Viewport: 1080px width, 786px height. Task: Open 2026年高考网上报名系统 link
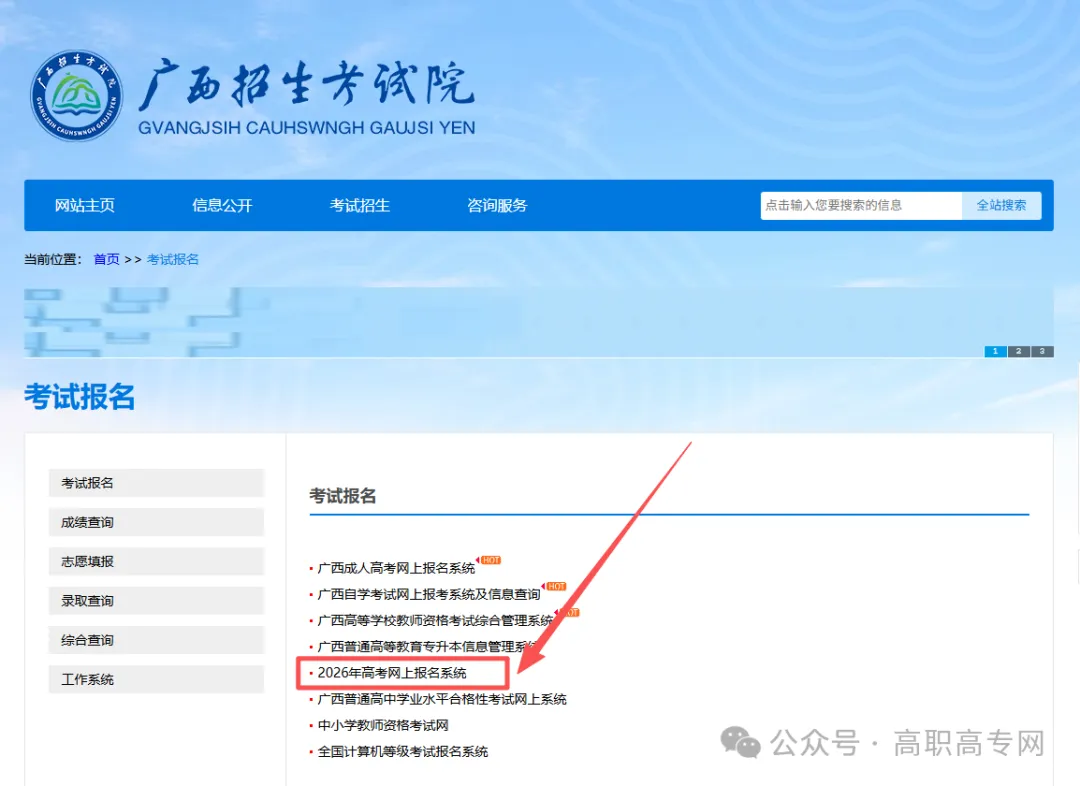tap(392, 673)
